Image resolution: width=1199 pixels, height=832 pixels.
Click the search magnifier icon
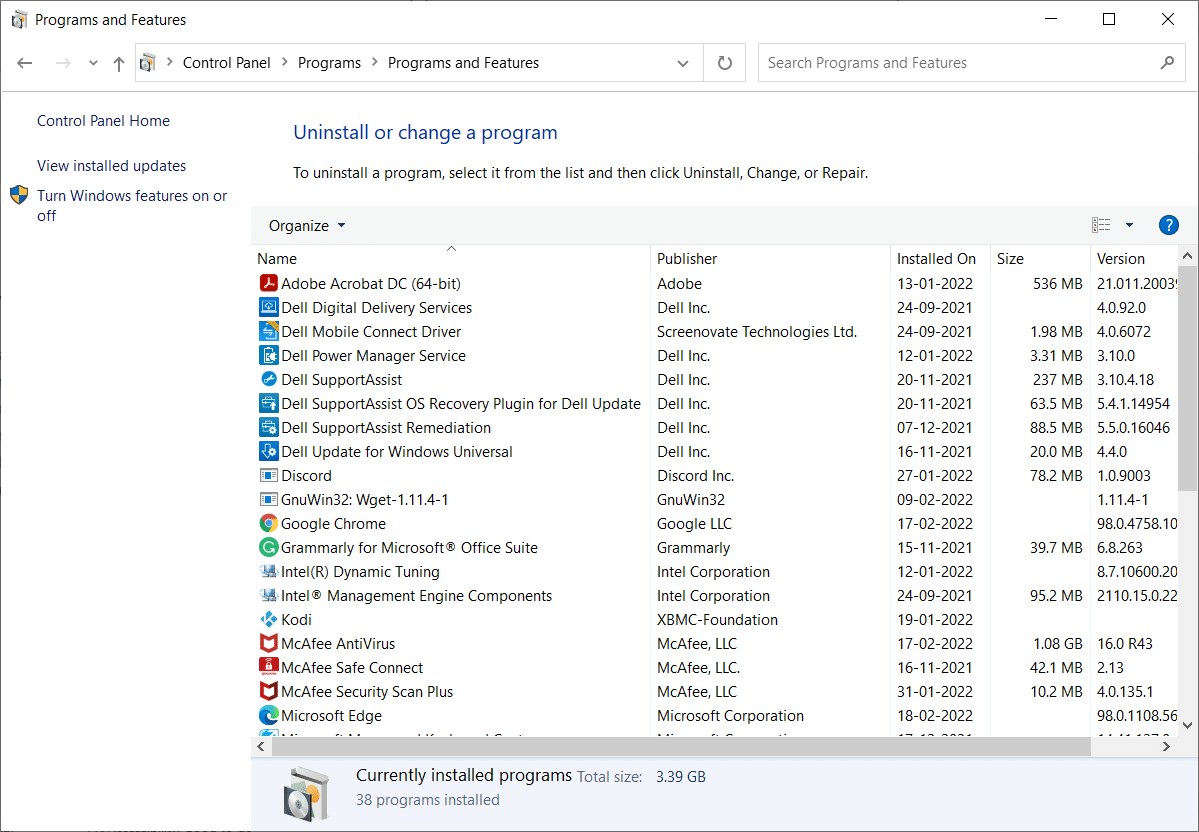[x=1167, y=63]
